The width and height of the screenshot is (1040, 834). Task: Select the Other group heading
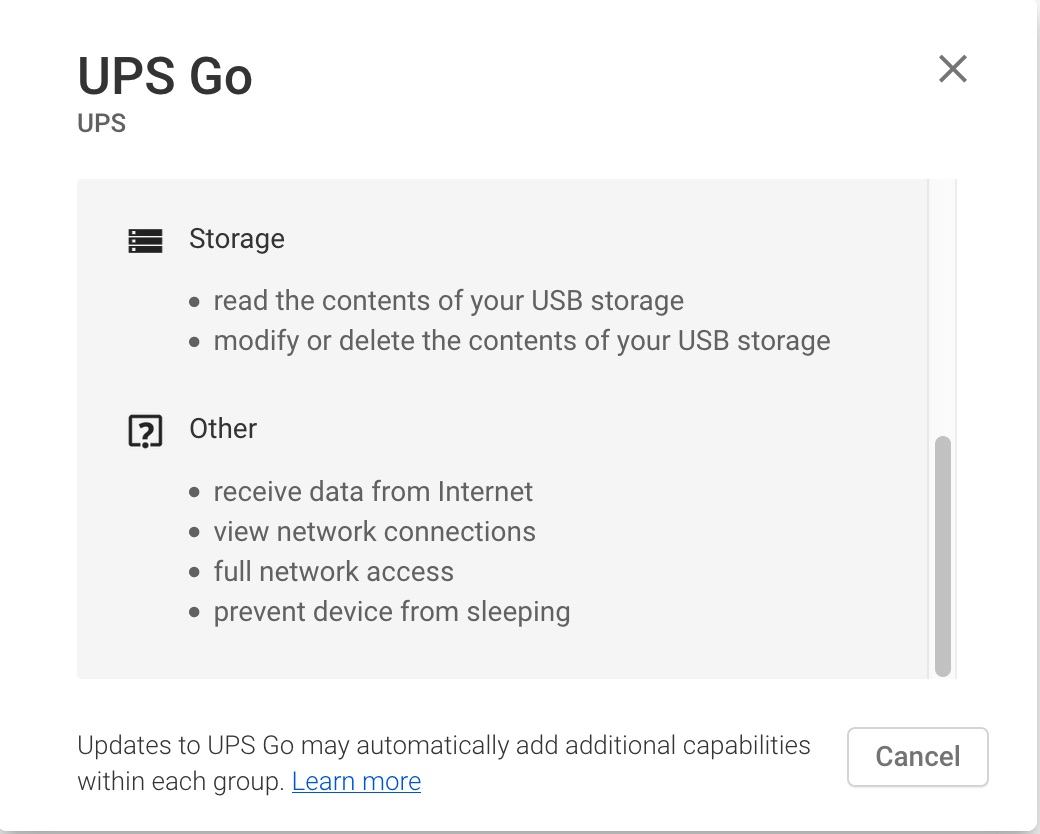[x=223, y=429]
